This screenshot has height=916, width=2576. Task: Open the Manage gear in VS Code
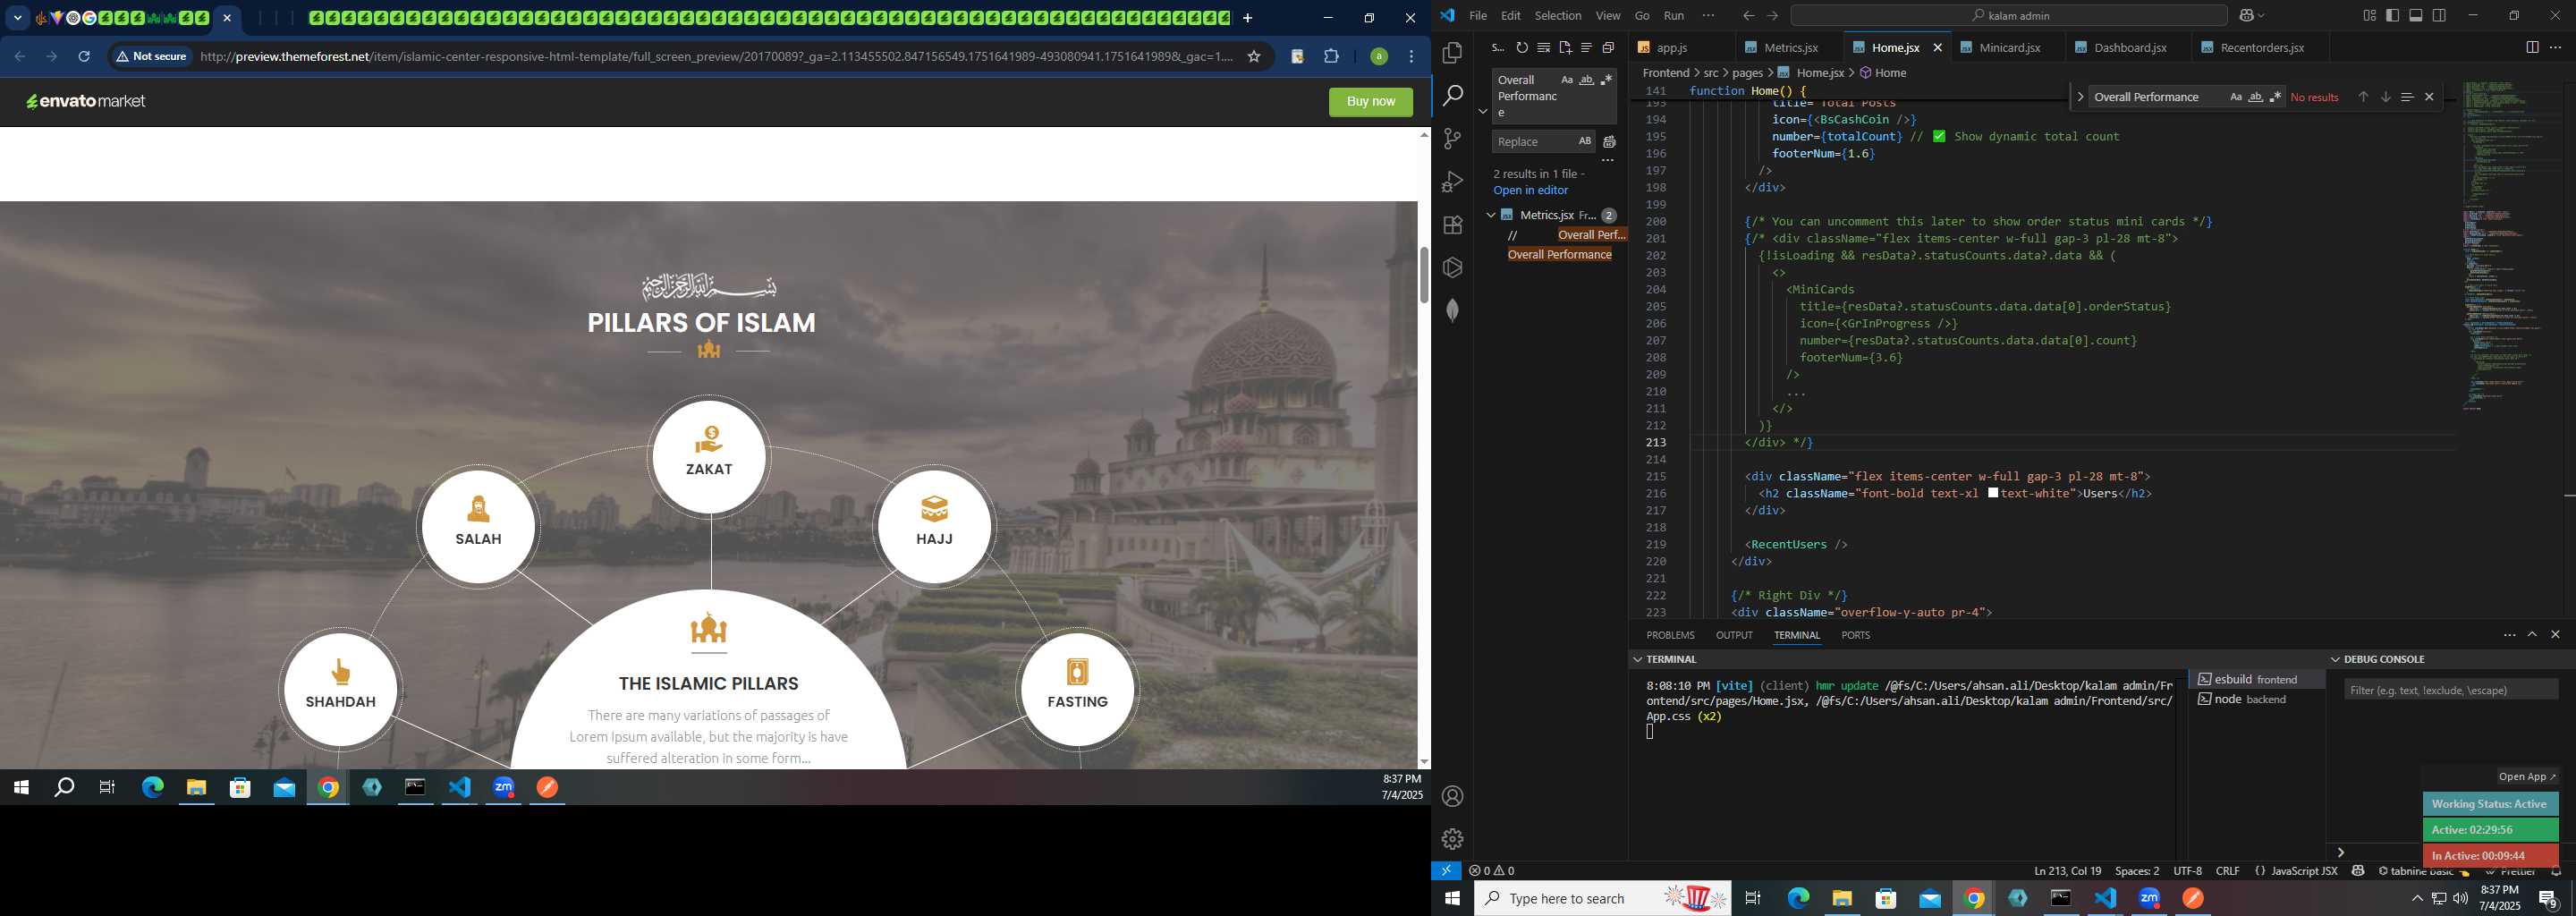pyautogui.click(x=1452, y=839)
